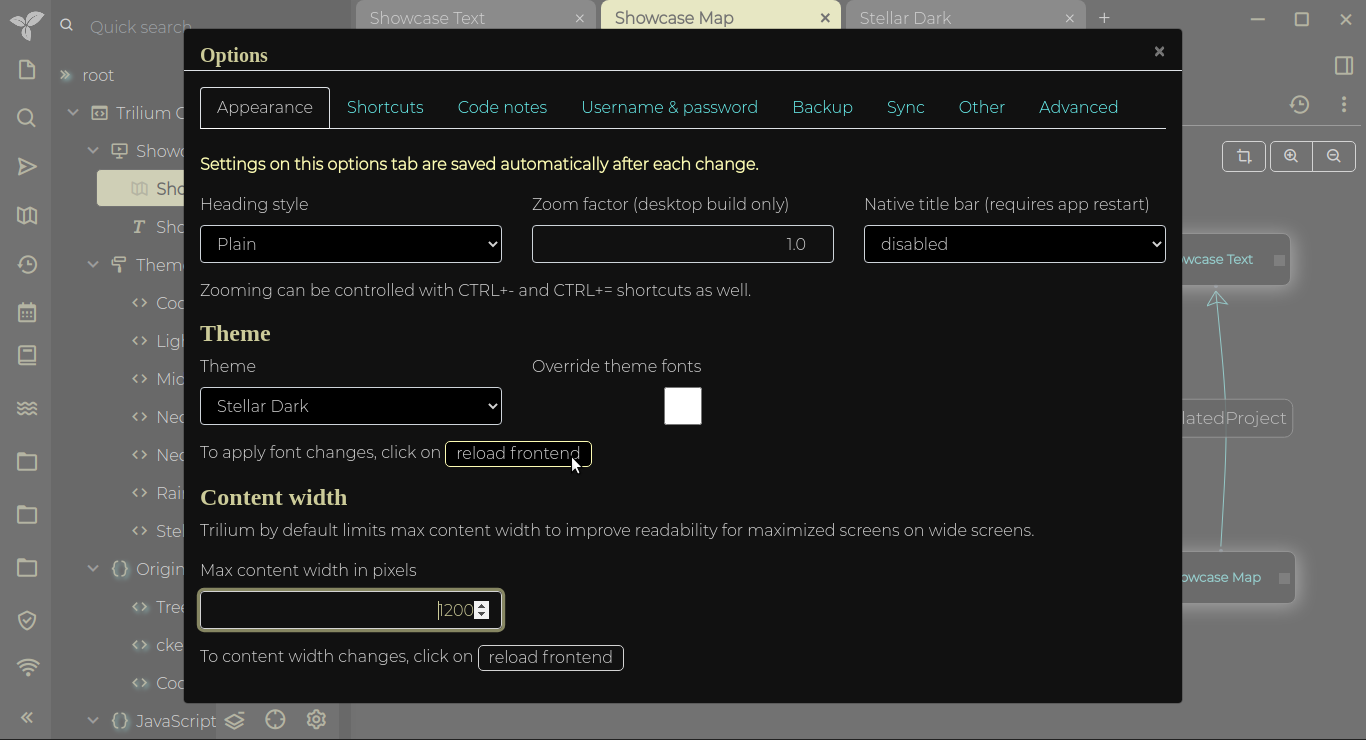Switch to the Shortcuts options tab

(x=385, y=107)
